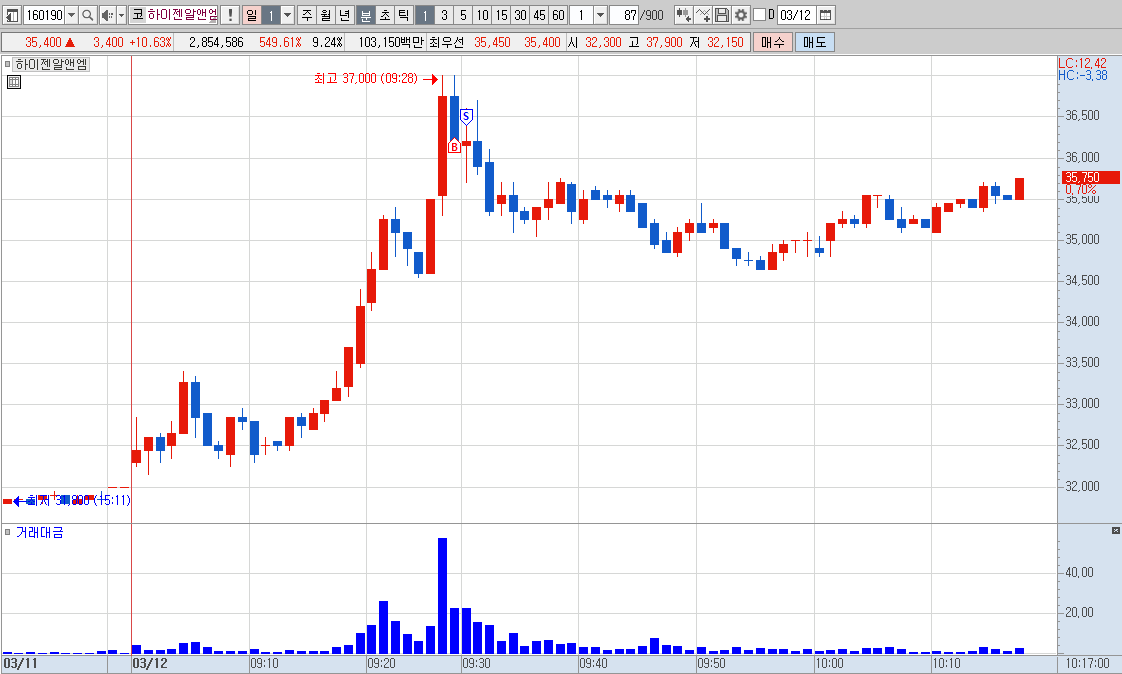Open the exclamation mark stock info icon

pos(230,15)
